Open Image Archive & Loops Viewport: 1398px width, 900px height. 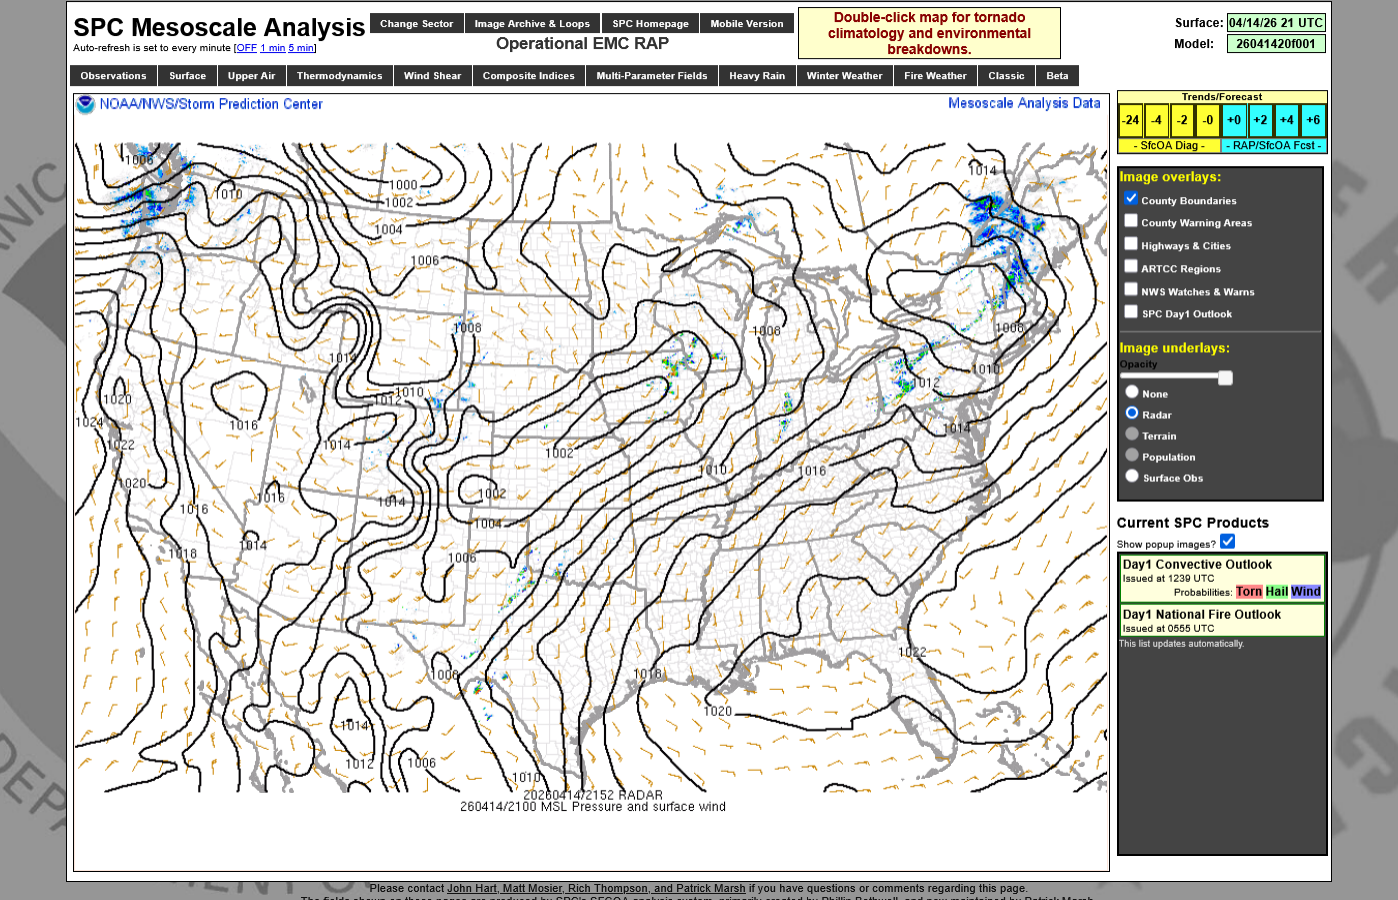pyautogui.click(x=532, y=23)
